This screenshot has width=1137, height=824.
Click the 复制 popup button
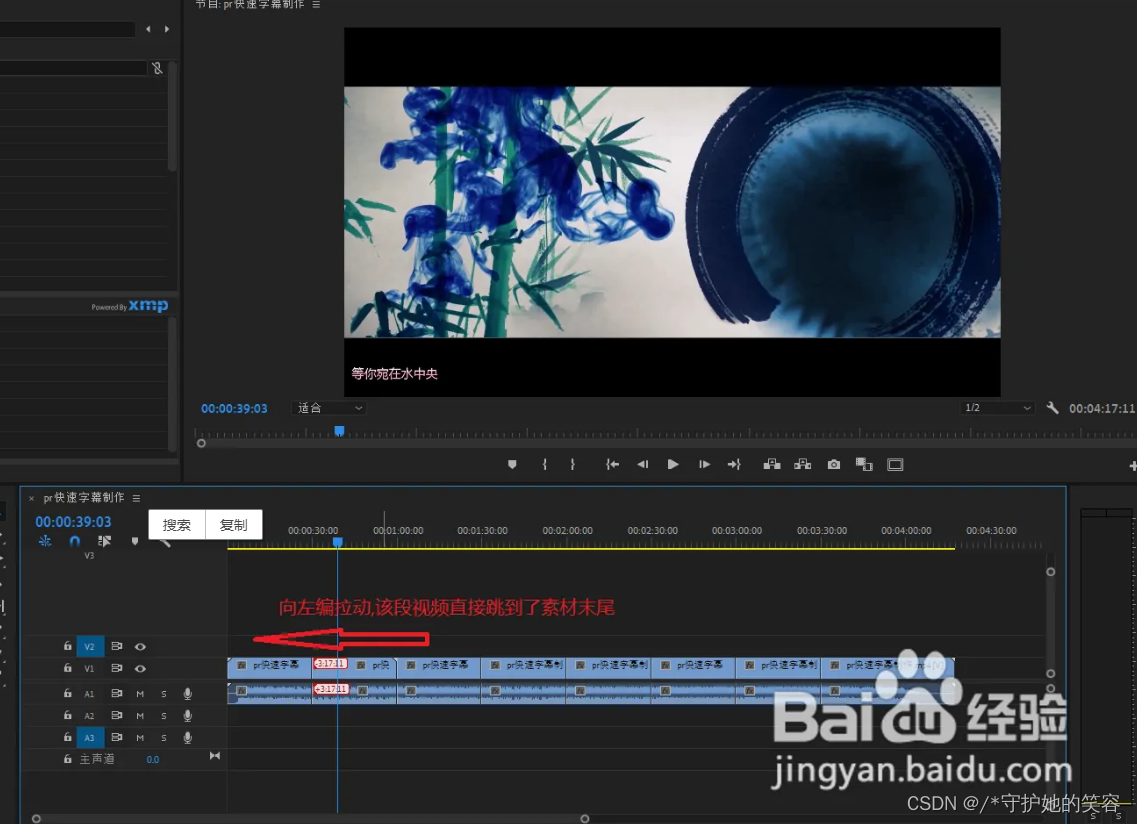click(x=233, y=524)
